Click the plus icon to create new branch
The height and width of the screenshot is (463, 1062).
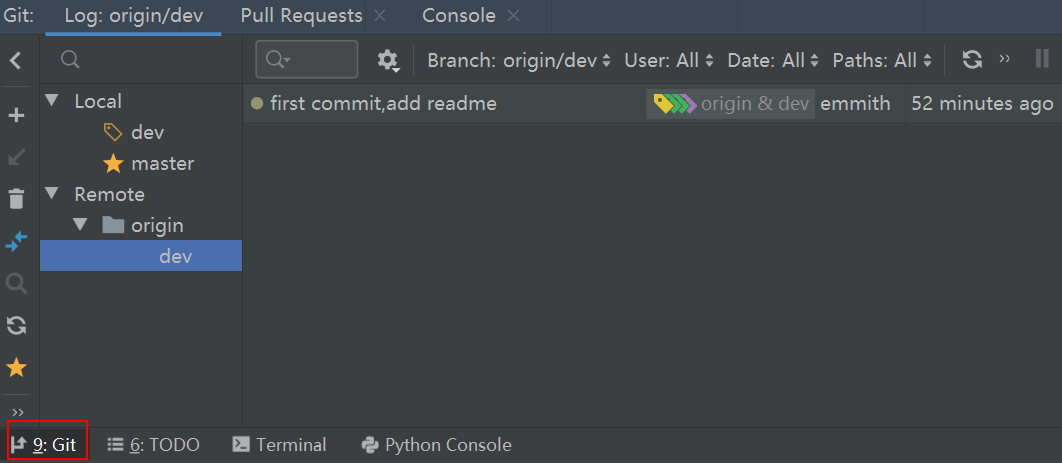(x=16, y=115)
